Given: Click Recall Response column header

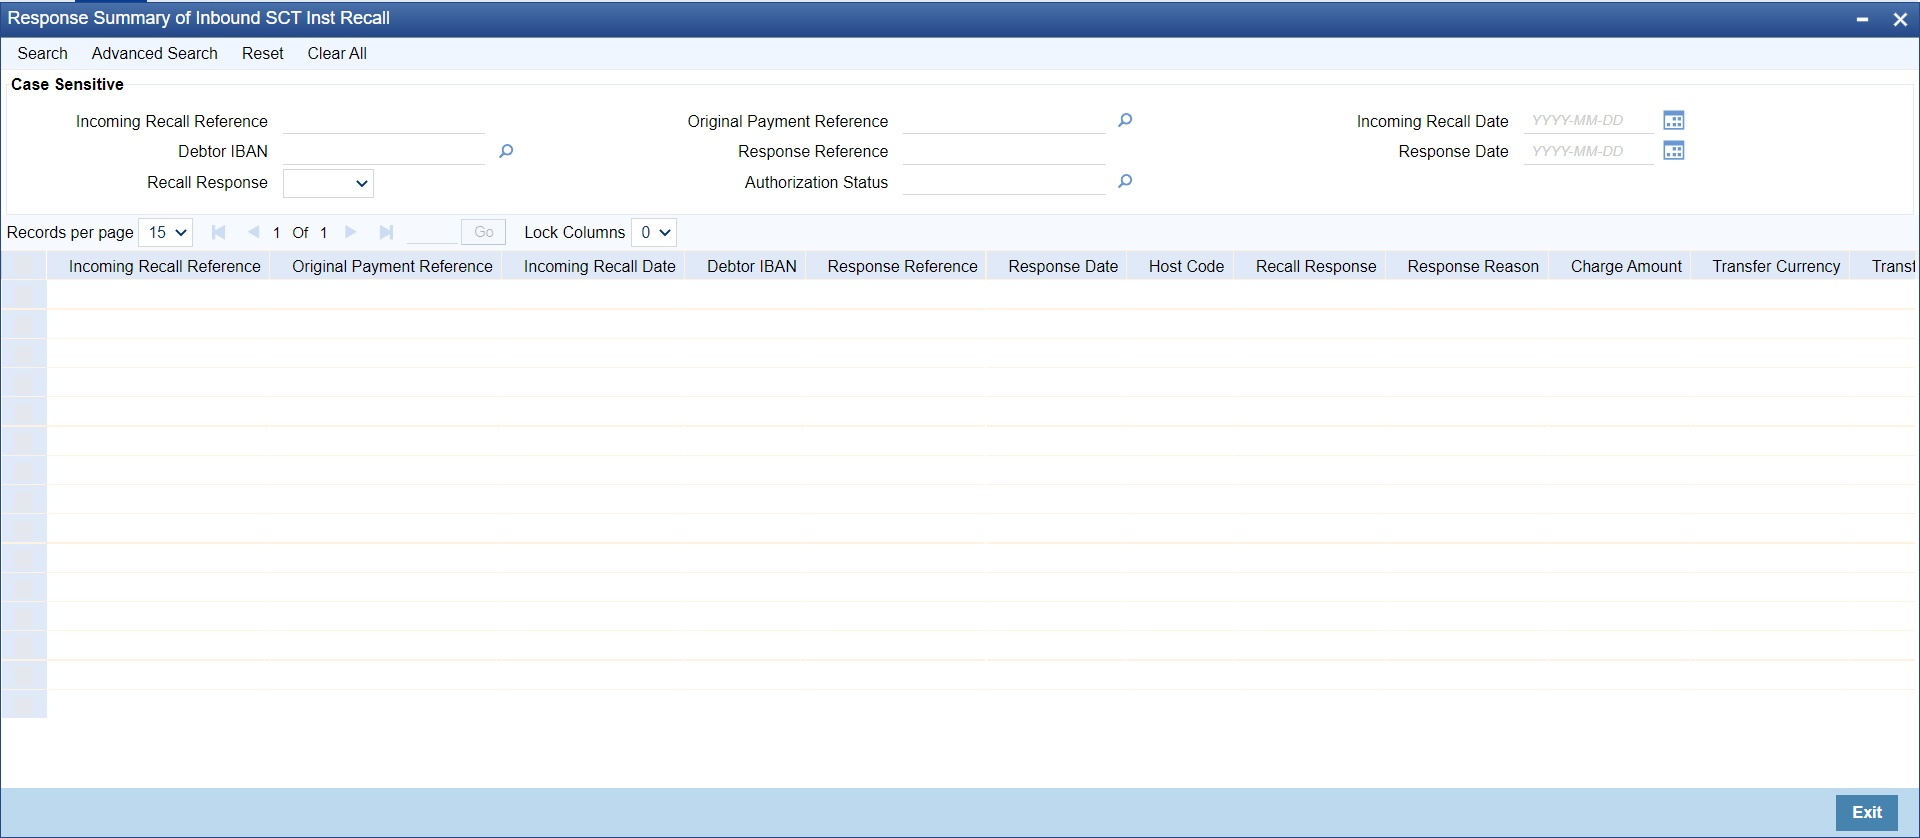Looking at the screenshot, I should click(1316, 266).
